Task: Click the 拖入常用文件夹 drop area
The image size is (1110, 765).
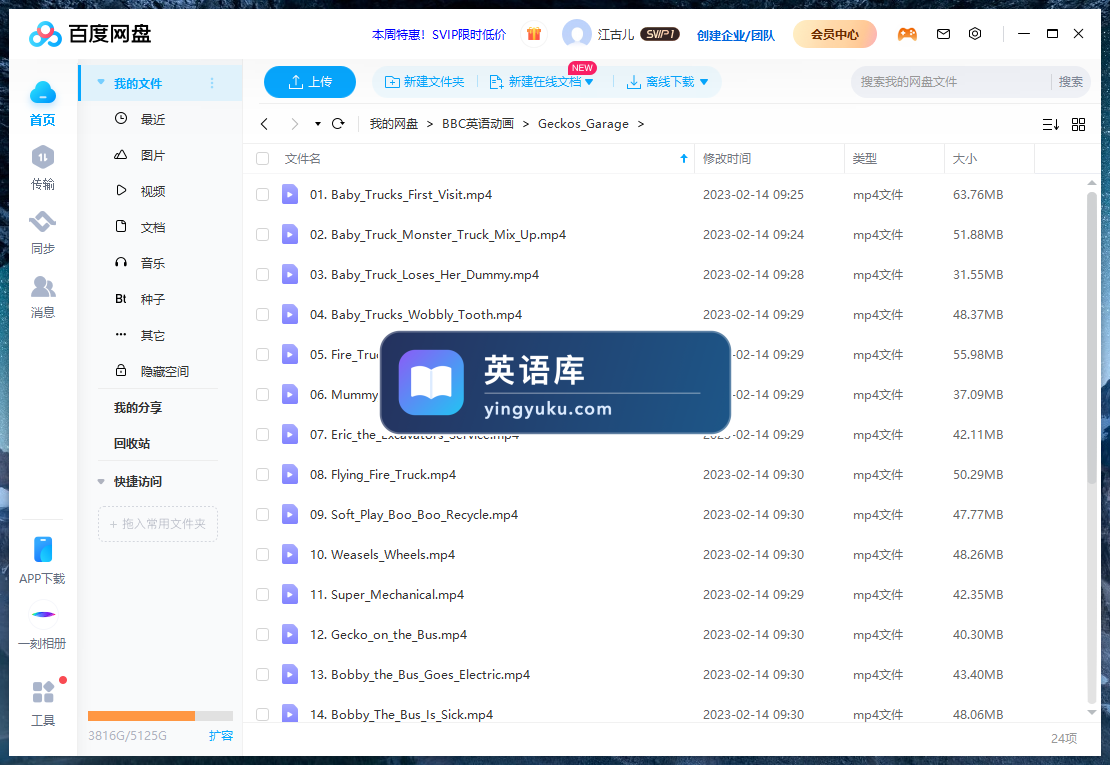Action: (x=157, y=524)
